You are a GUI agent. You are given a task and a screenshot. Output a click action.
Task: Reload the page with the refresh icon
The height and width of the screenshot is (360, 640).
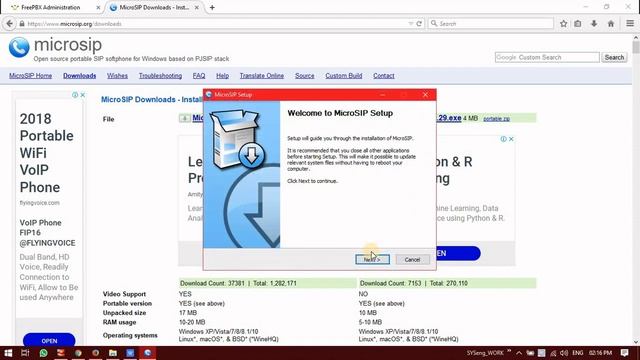419,24
